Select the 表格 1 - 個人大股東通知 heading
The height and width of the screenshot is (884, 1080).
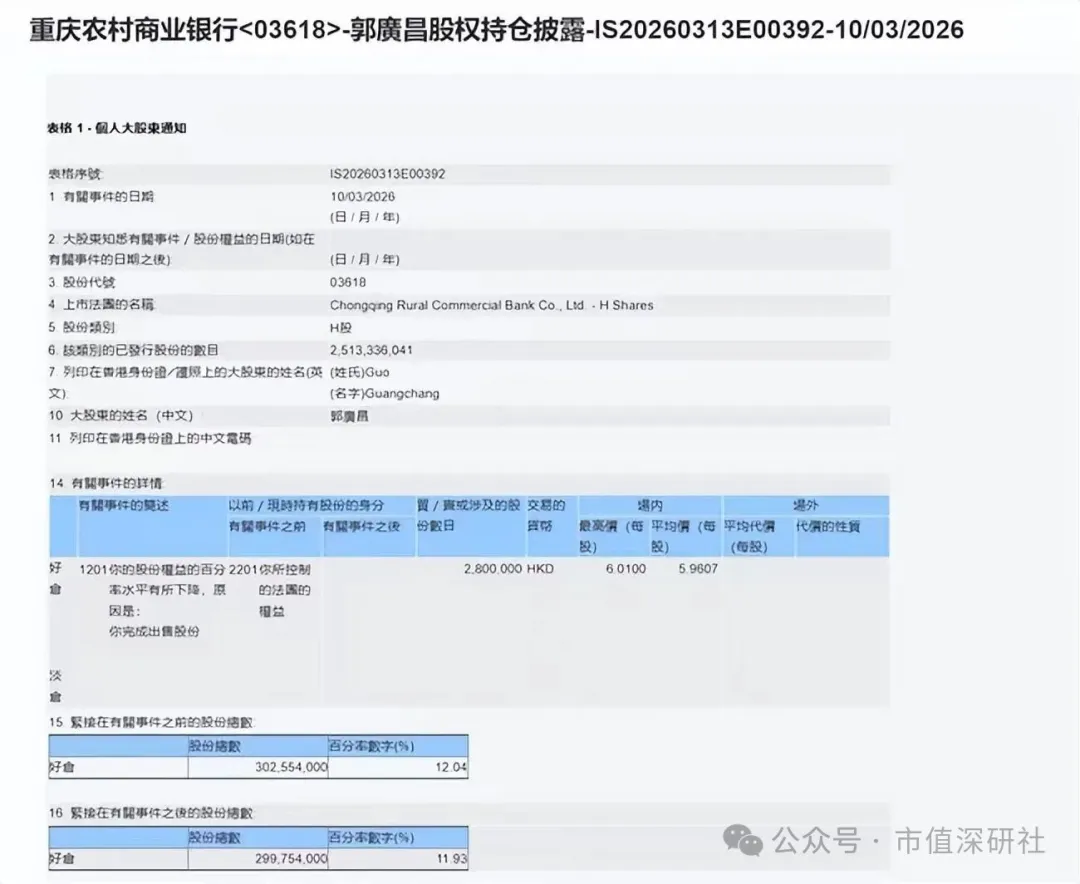point(116,128)
